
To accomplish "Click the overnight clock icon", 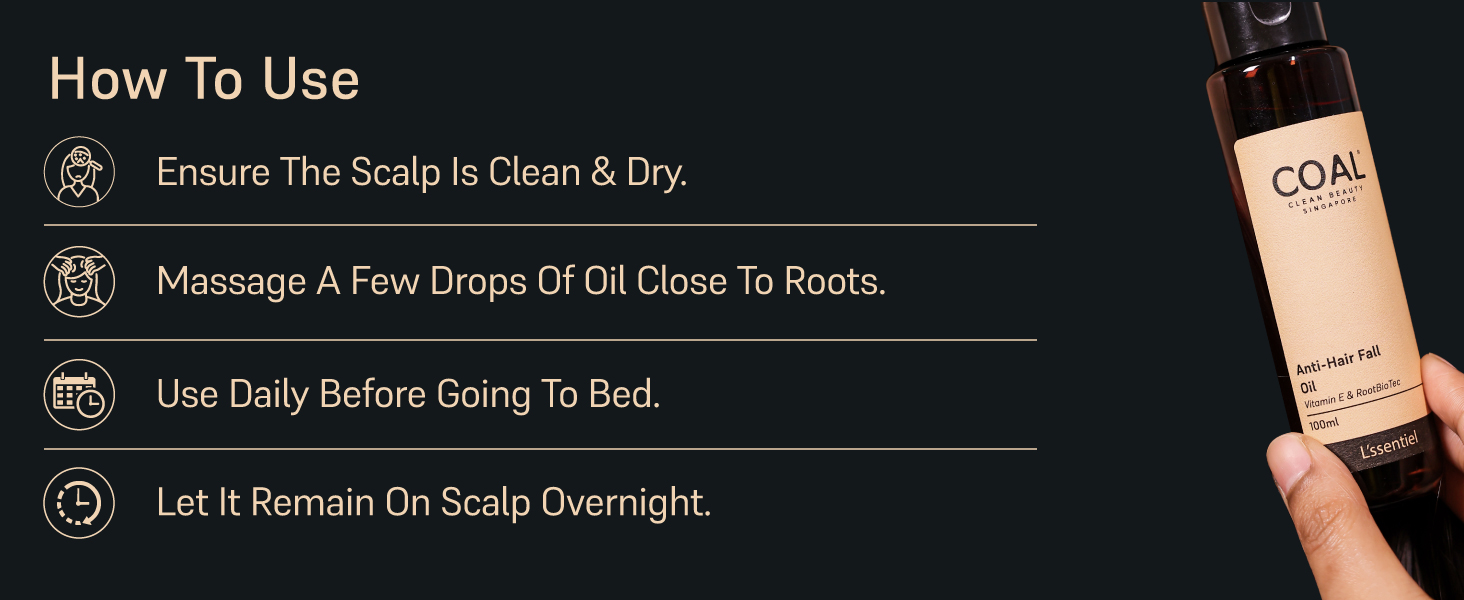I will 79,502.
